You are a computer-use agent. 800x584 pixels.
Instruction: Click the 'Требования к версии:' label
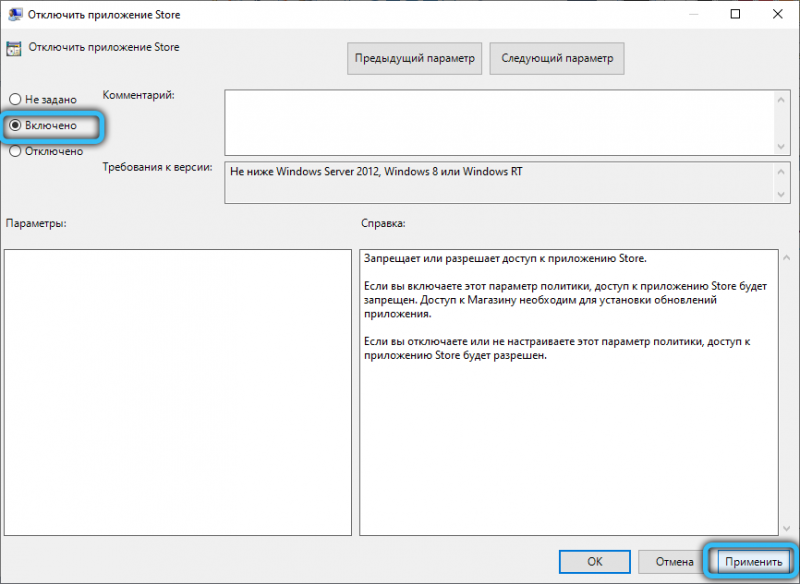[x=157, y=167]
